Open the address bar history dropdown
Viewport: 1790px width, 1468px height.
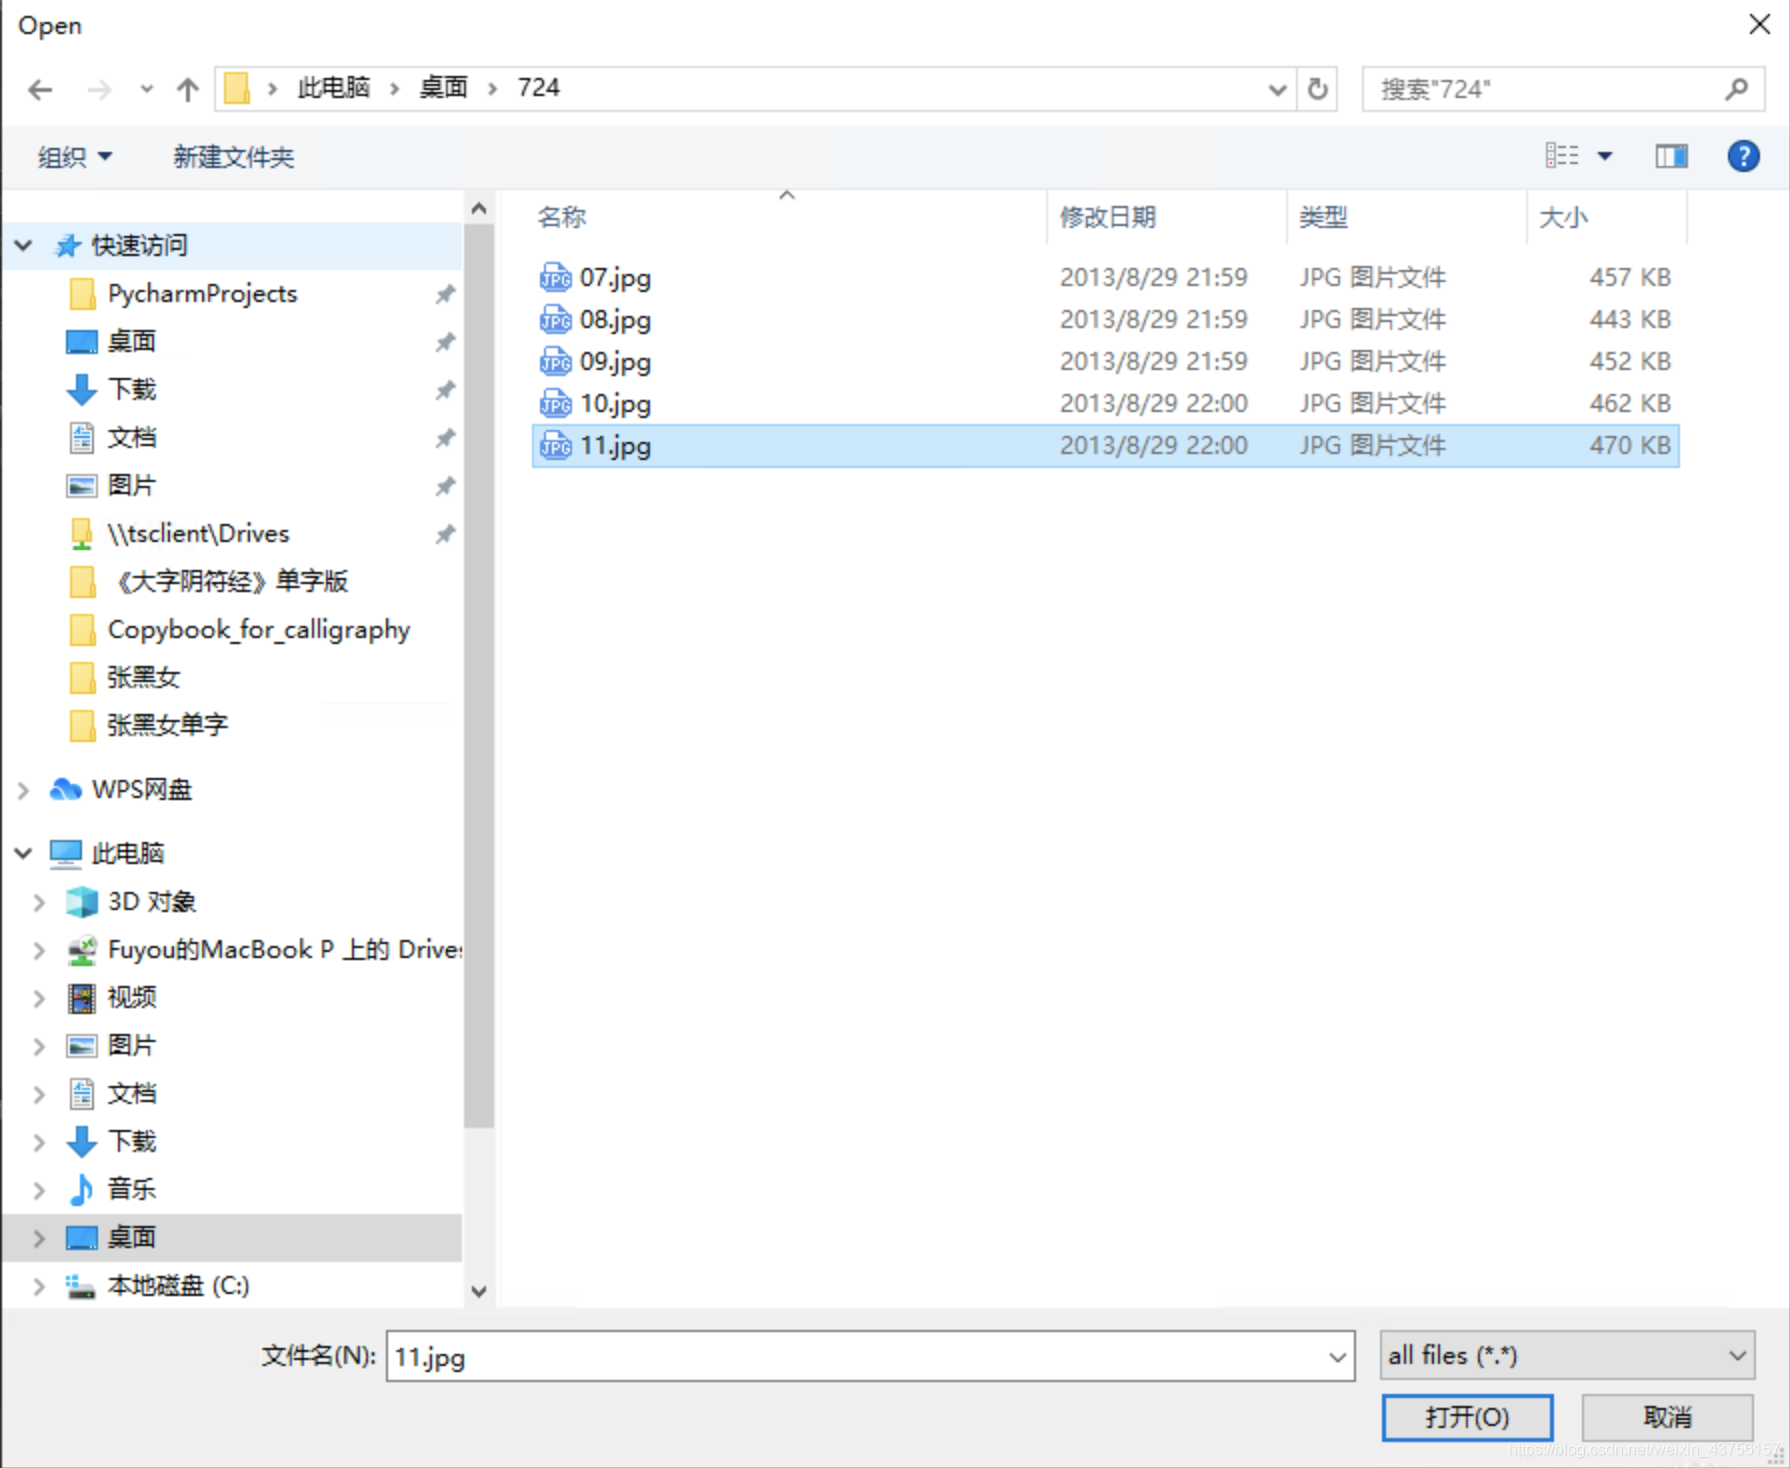pyautogui.click(x=1277, y=89)
